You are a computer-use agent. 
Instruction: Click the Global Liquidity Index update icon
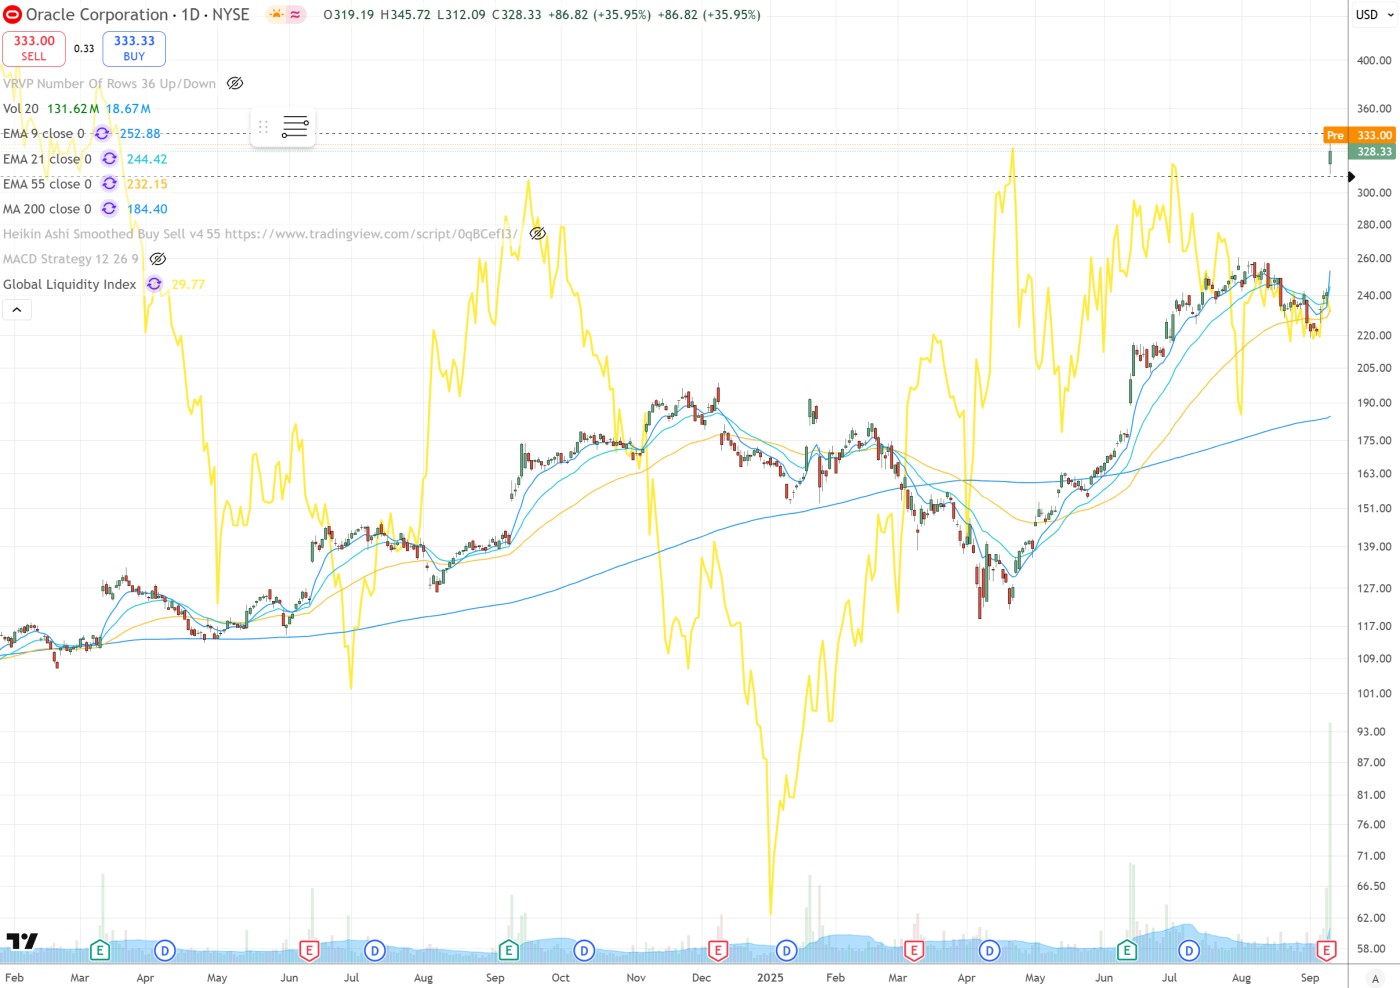[154, 284]
